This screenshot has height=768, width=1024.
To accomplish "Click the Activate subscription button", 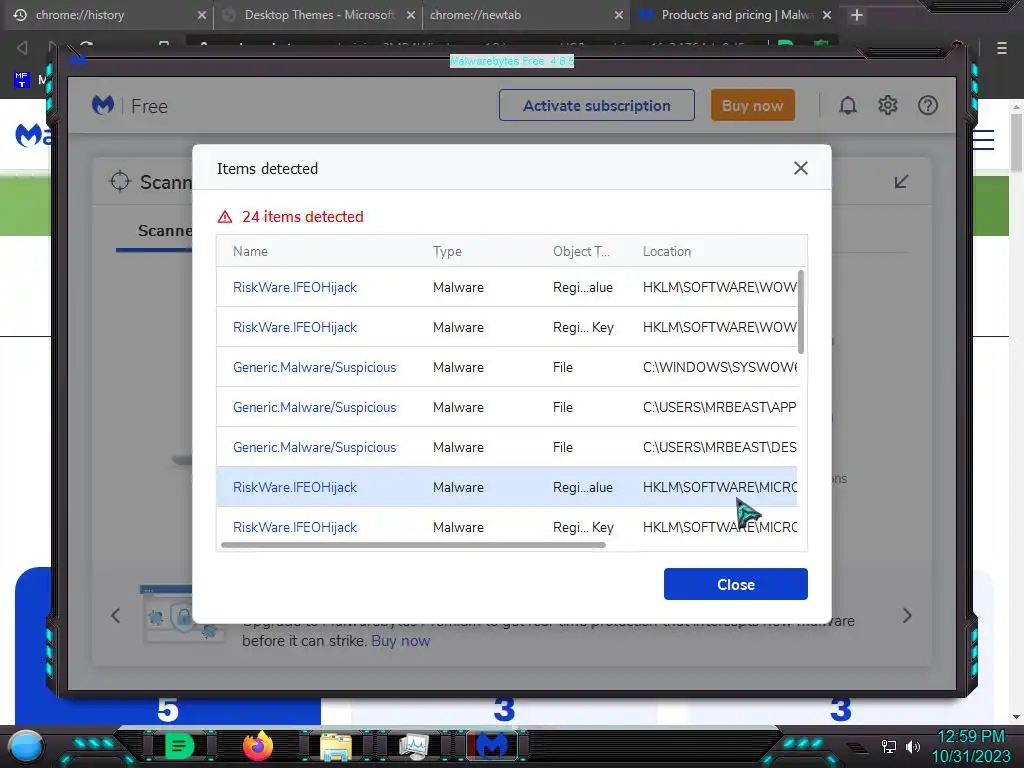I will pos(596,105).
